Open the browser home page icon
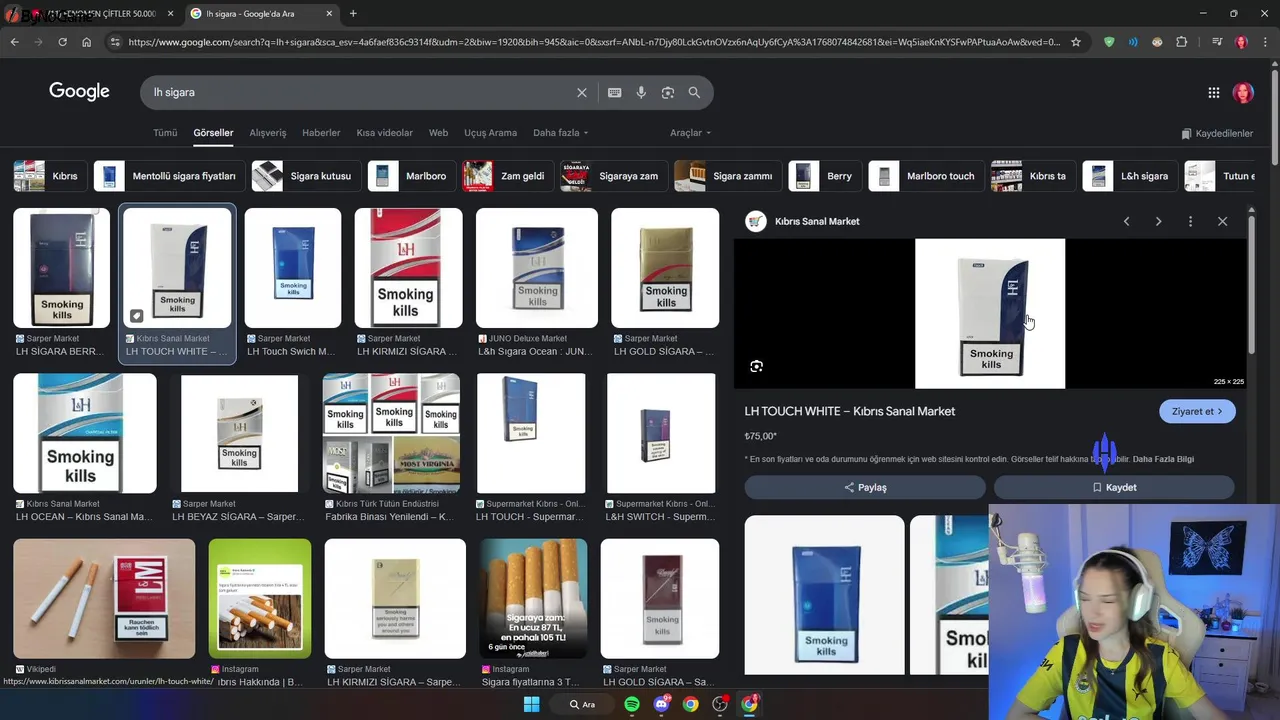1280x720 pixels. pyautogui.click(x=86, y=42)
